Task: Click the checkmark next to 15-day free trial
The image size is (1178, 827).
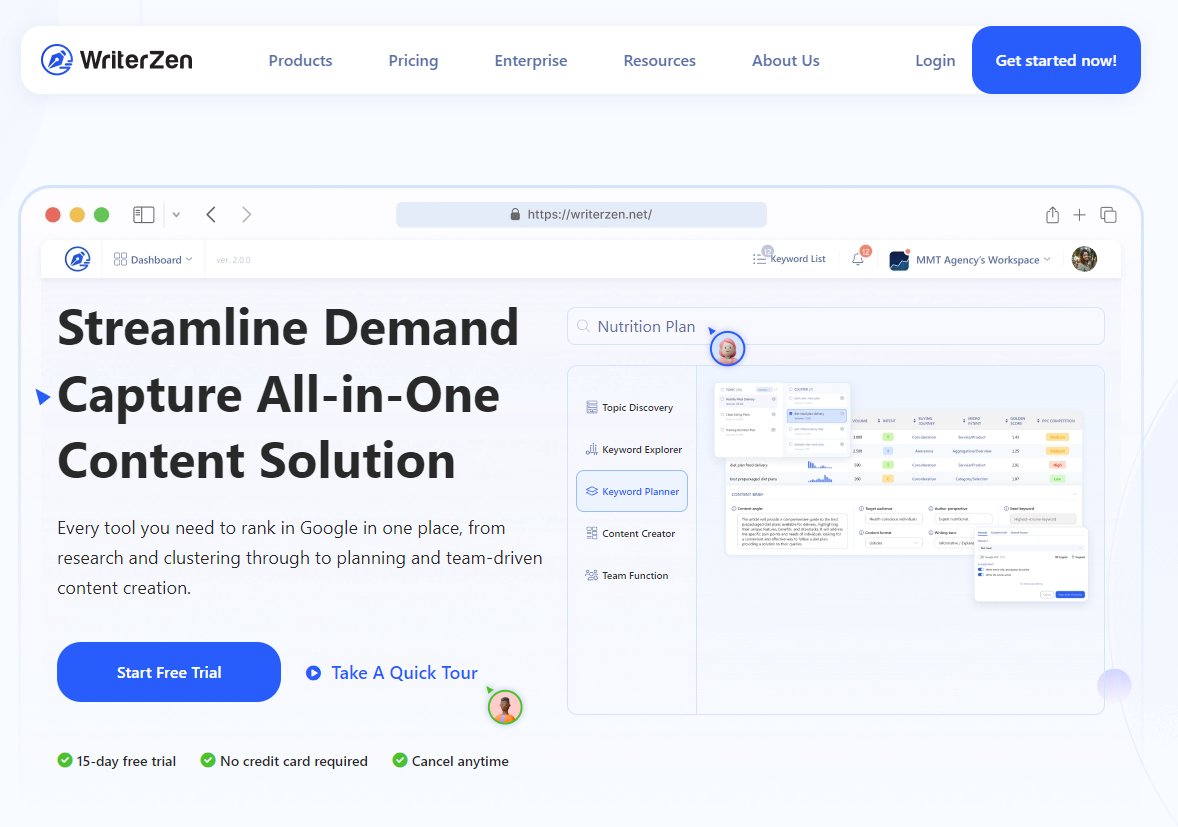Action: 63,761
